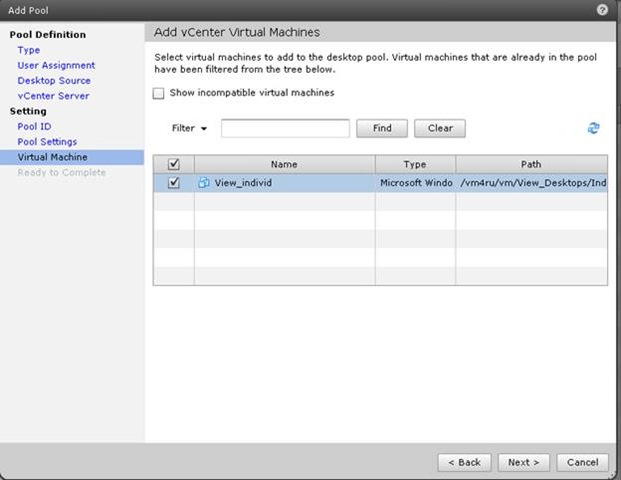Click the Find button
Screen dimensions: 621x480
(382, 128)
